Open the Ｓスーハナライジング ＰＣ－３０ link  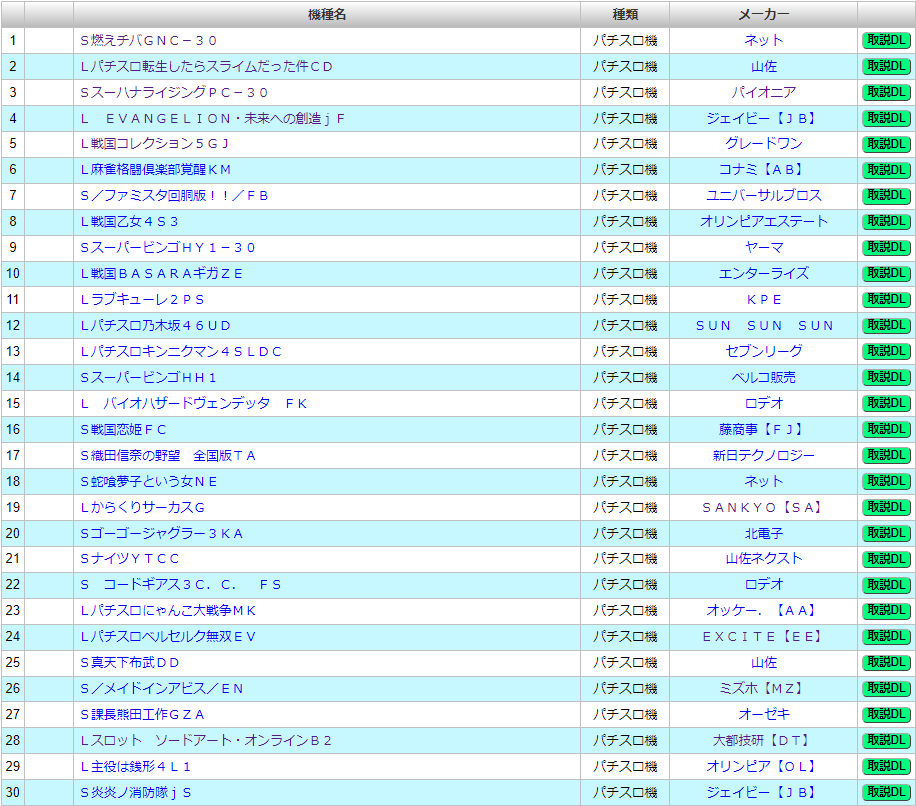pos(174,92)
